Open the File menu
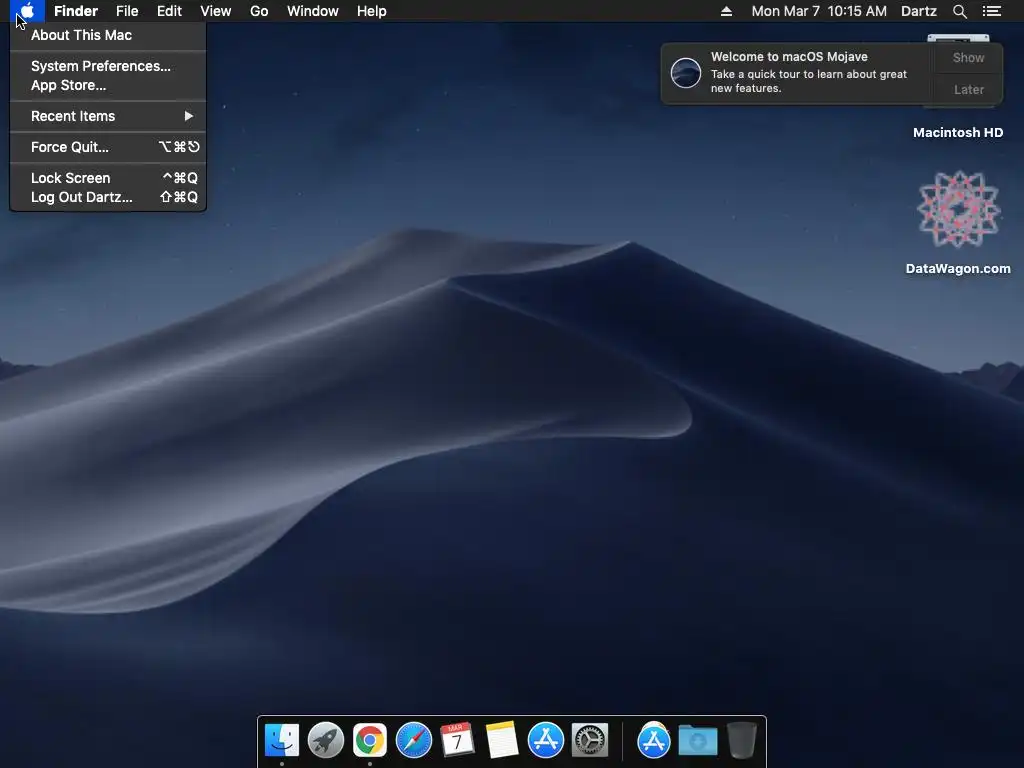 tap(127, 11)
